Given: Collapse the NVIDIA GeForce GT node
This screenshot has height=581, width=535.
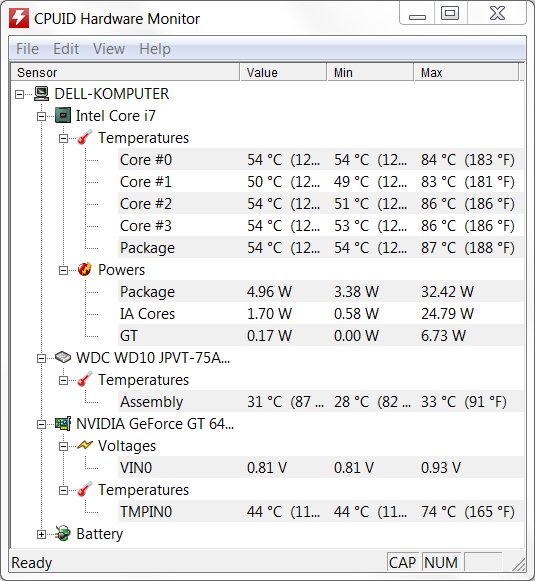Looking at the screenshot, I should (x=41, y=424).
